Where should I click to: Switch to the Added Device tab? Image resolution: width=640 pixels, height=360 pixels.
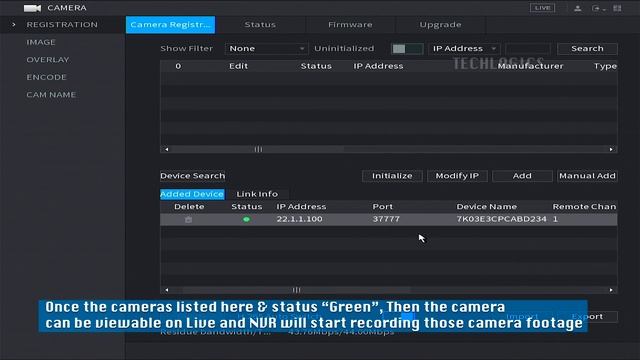tap(192, 194)
